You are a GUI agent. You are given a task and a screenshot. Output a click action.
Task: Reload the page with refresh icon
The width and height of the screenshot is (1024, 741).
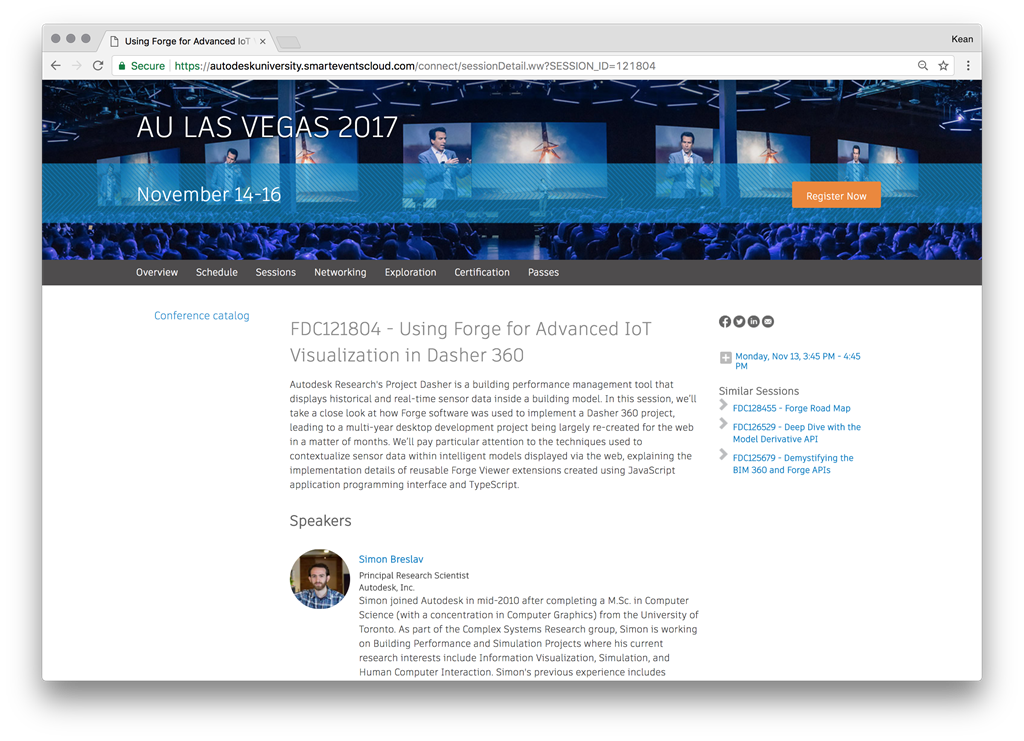[98, 66]
